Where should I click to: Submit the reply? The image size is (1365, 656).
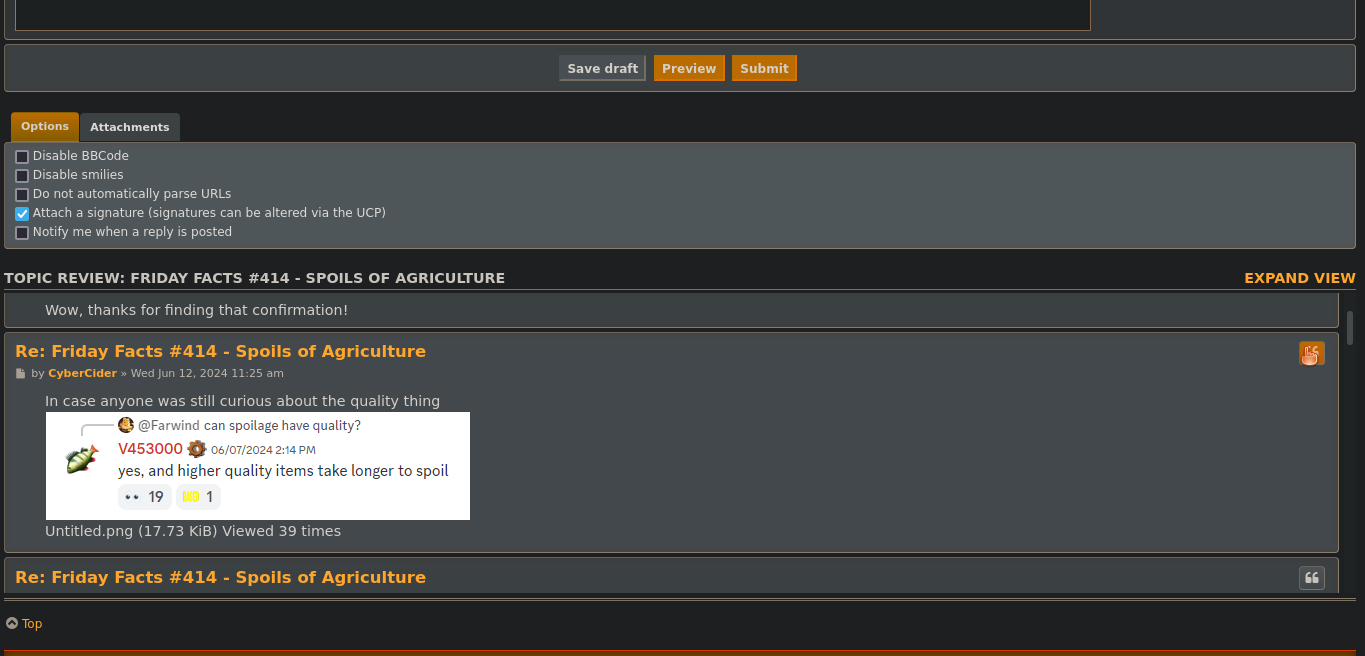point(764,69)
